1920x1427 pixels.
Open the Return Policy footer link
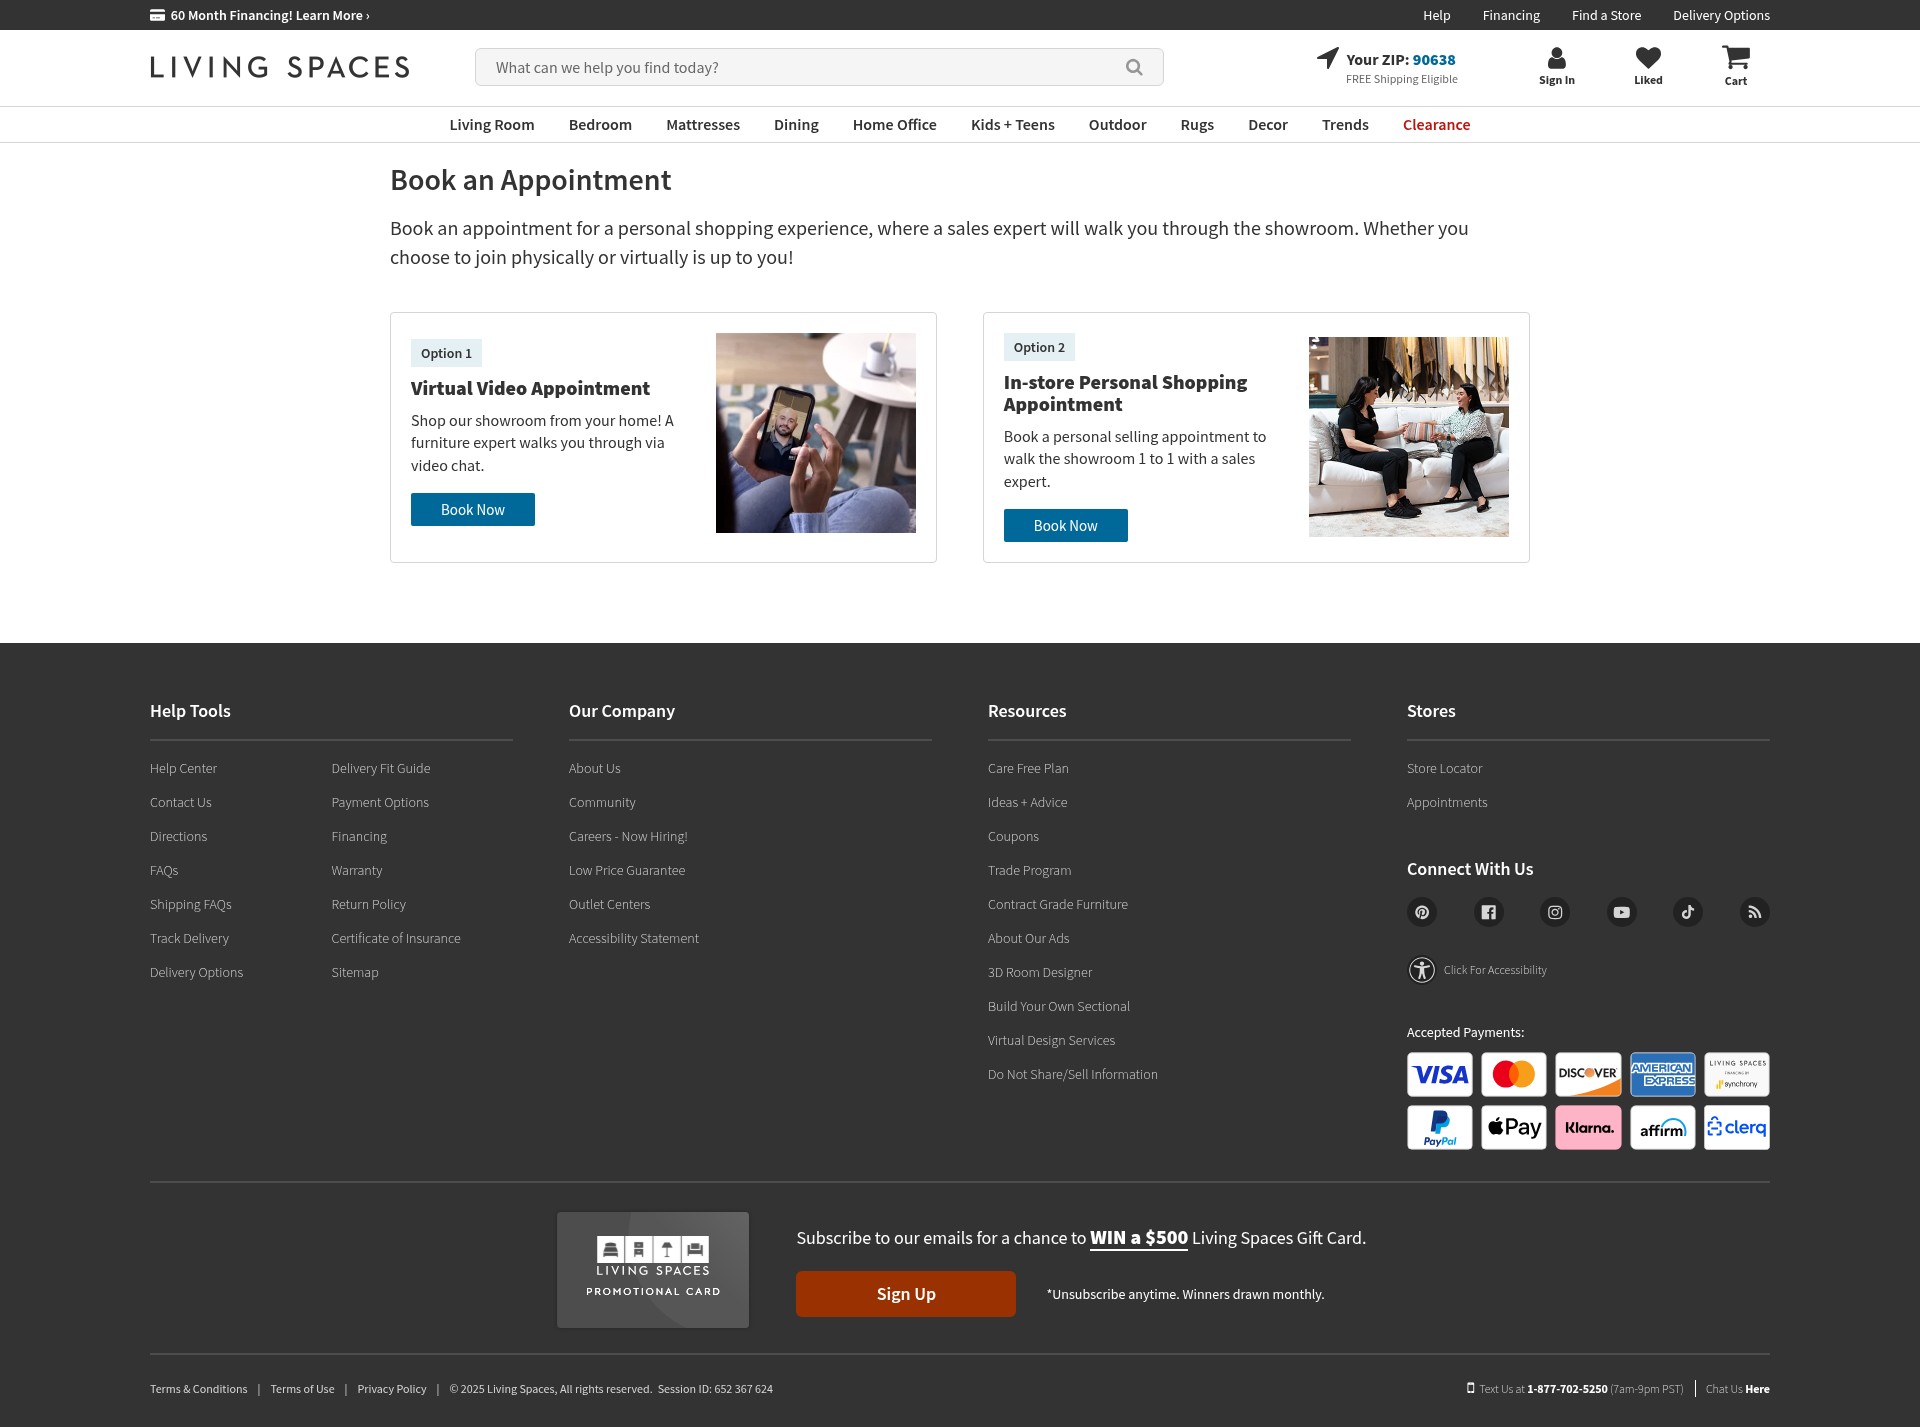(x=369, y=904)
